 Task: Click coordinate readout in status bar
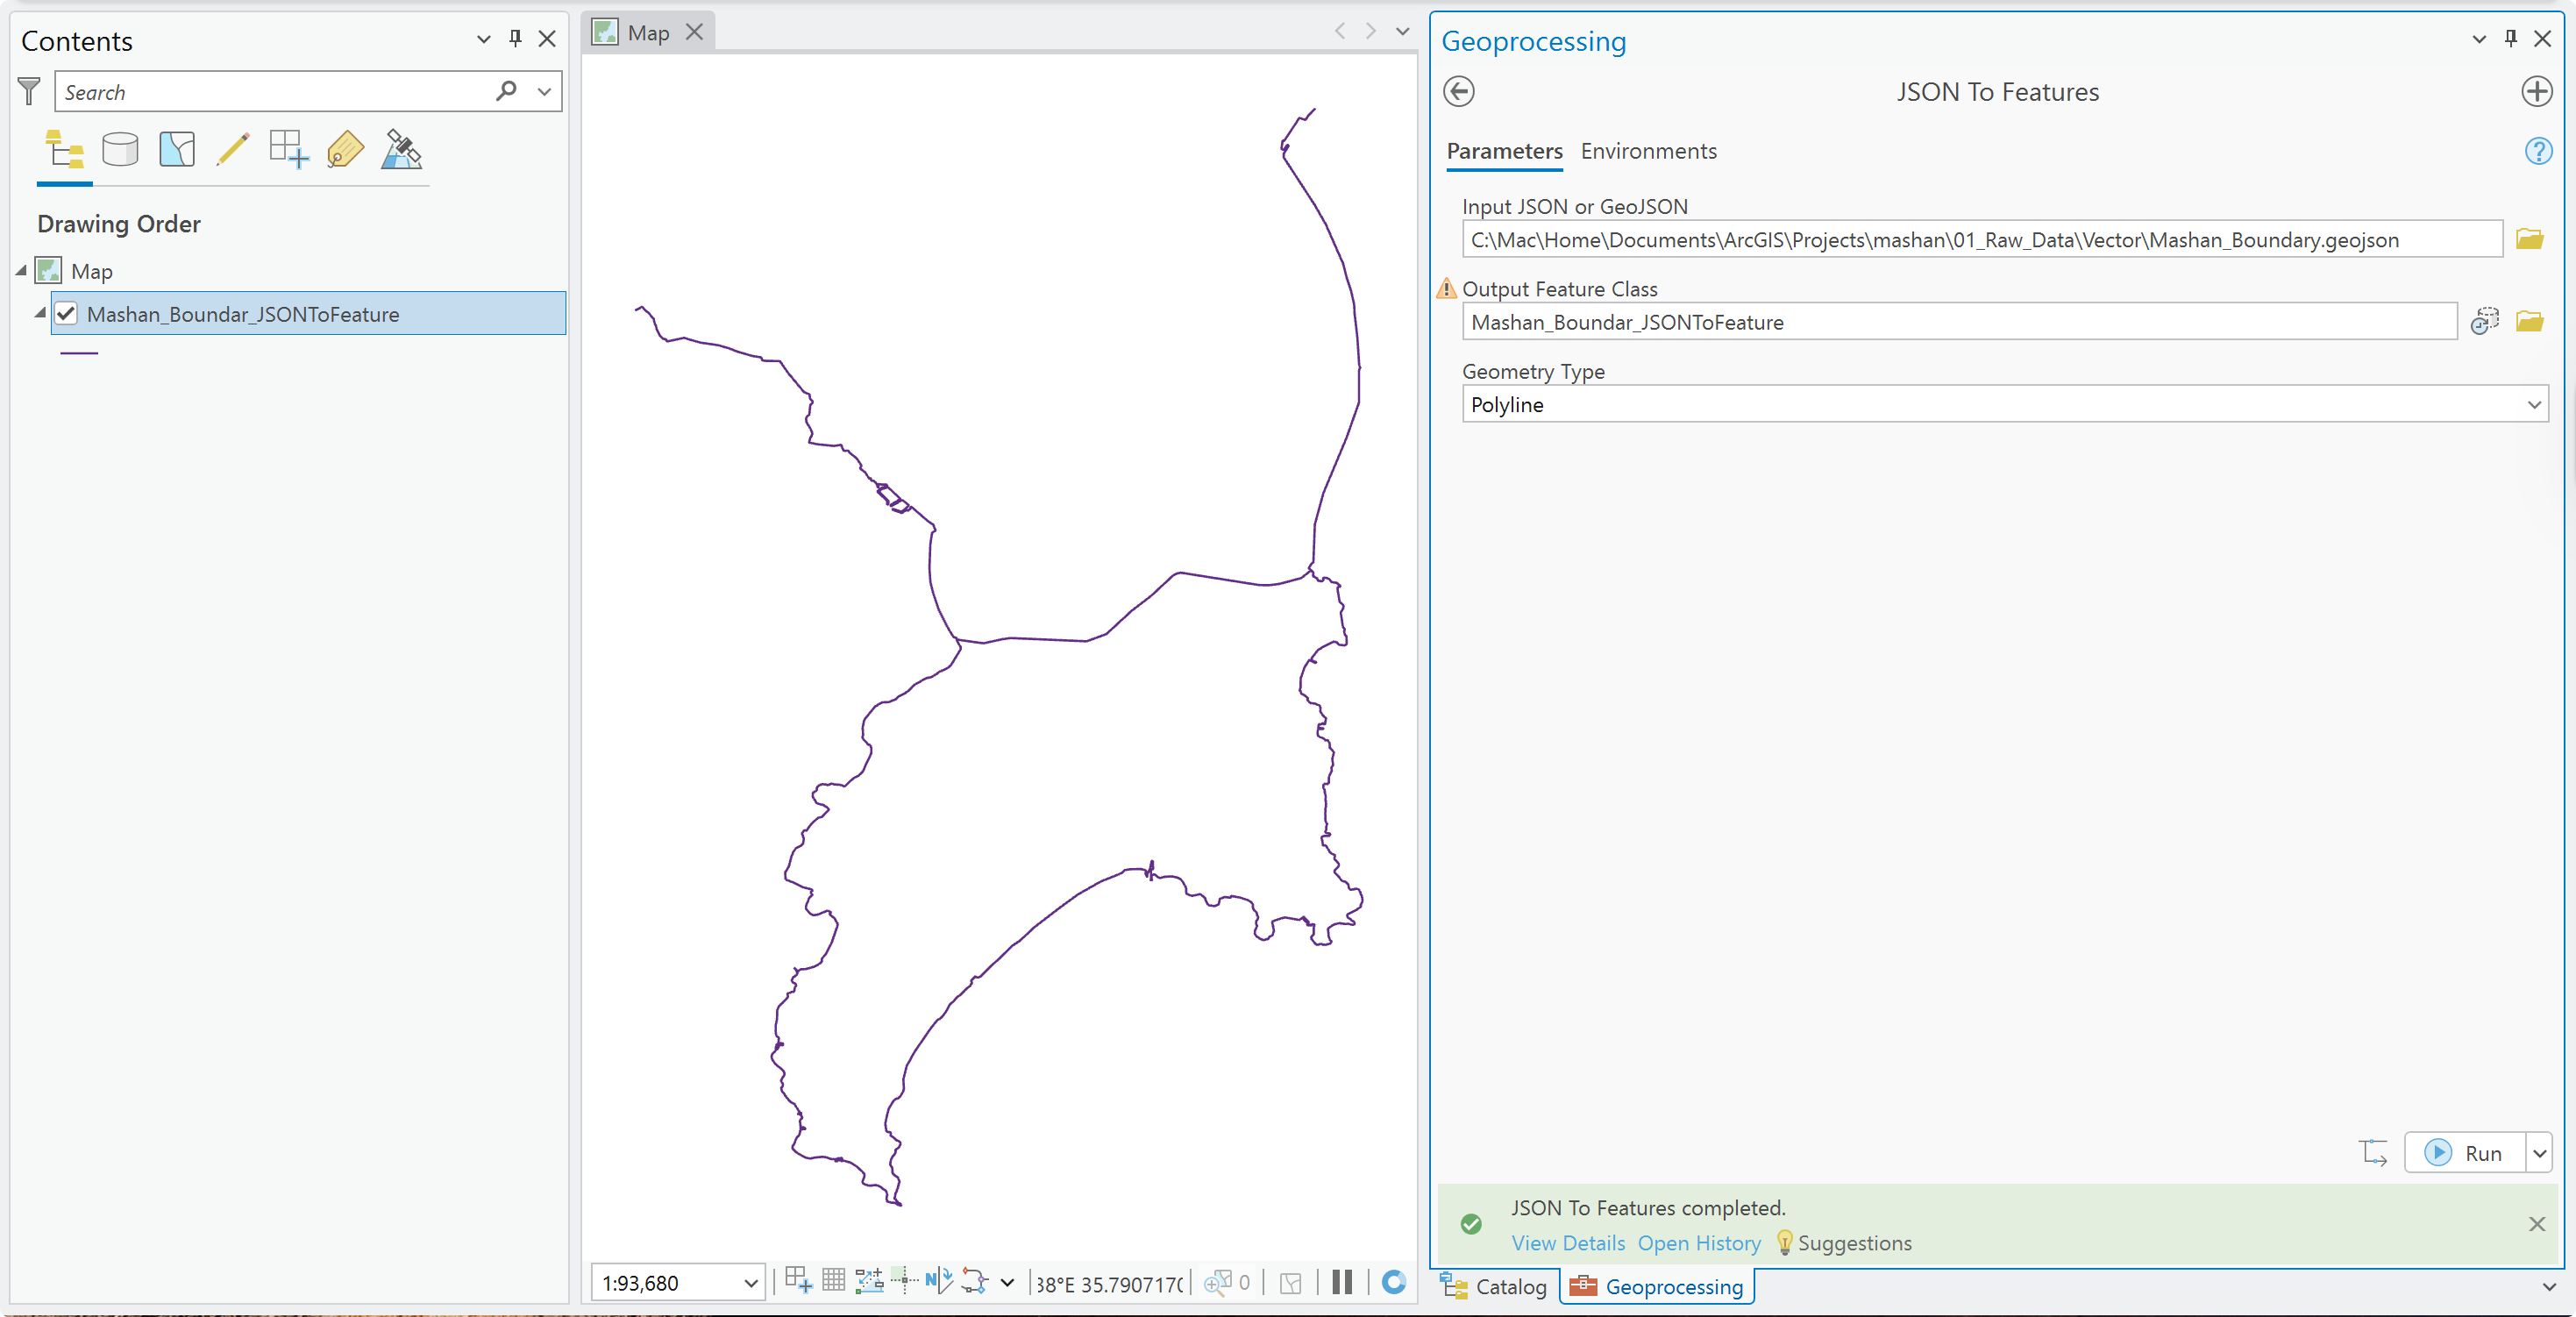(1108, 1283)
